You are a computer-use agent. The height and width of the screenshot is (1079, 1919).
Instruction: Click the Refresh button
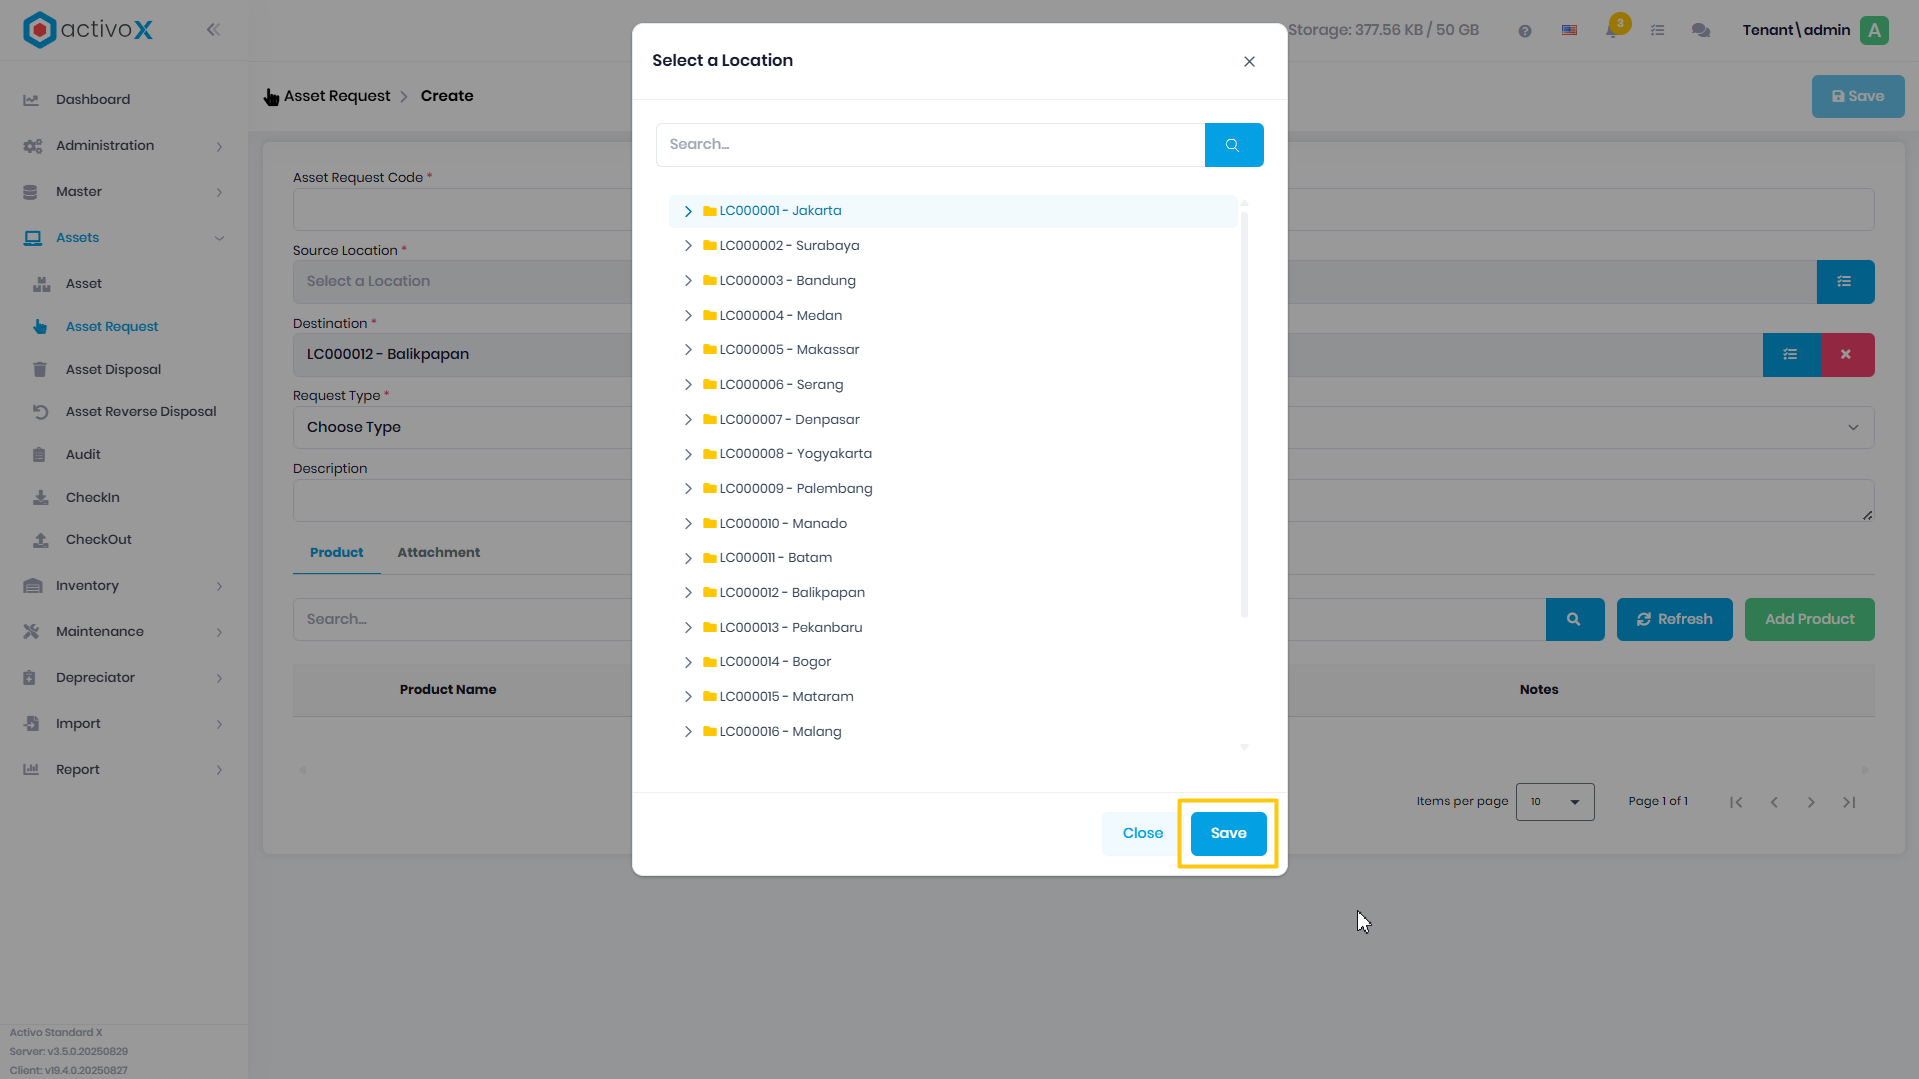1674,620
